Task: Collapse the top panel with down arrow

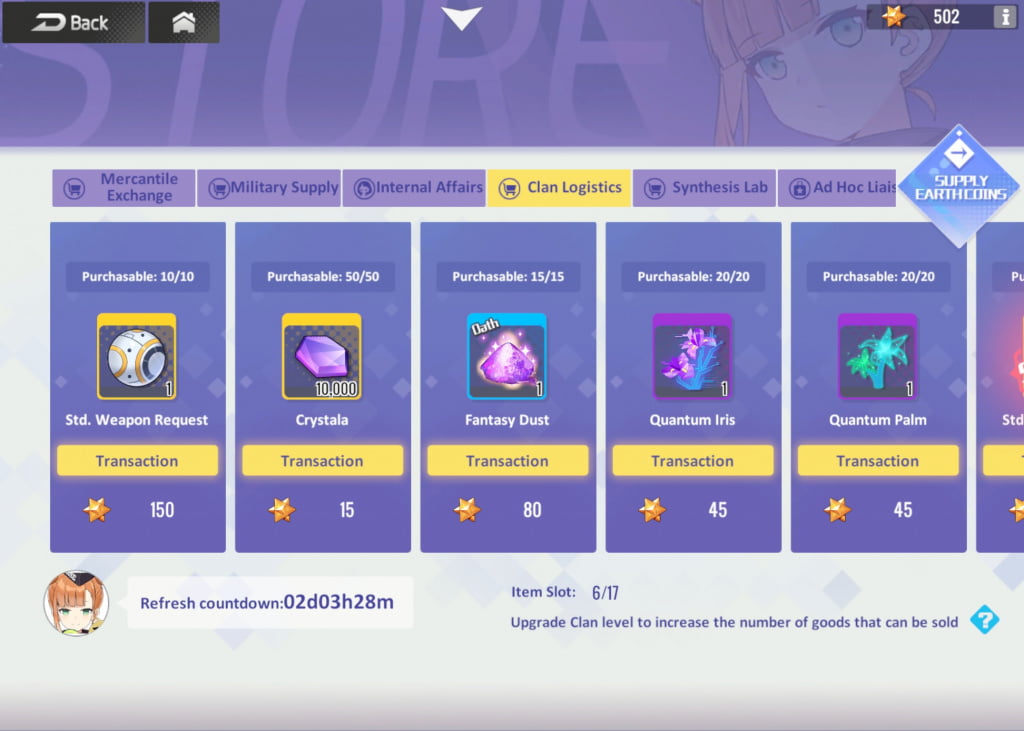Action: pyautogui.click(x=462, y=18)
